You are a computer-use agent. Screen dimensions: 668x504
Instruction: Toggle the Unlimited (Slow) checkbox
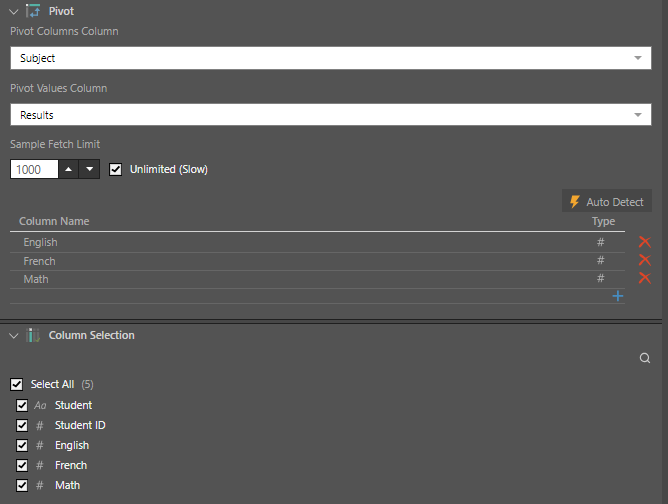click(115, 169)
